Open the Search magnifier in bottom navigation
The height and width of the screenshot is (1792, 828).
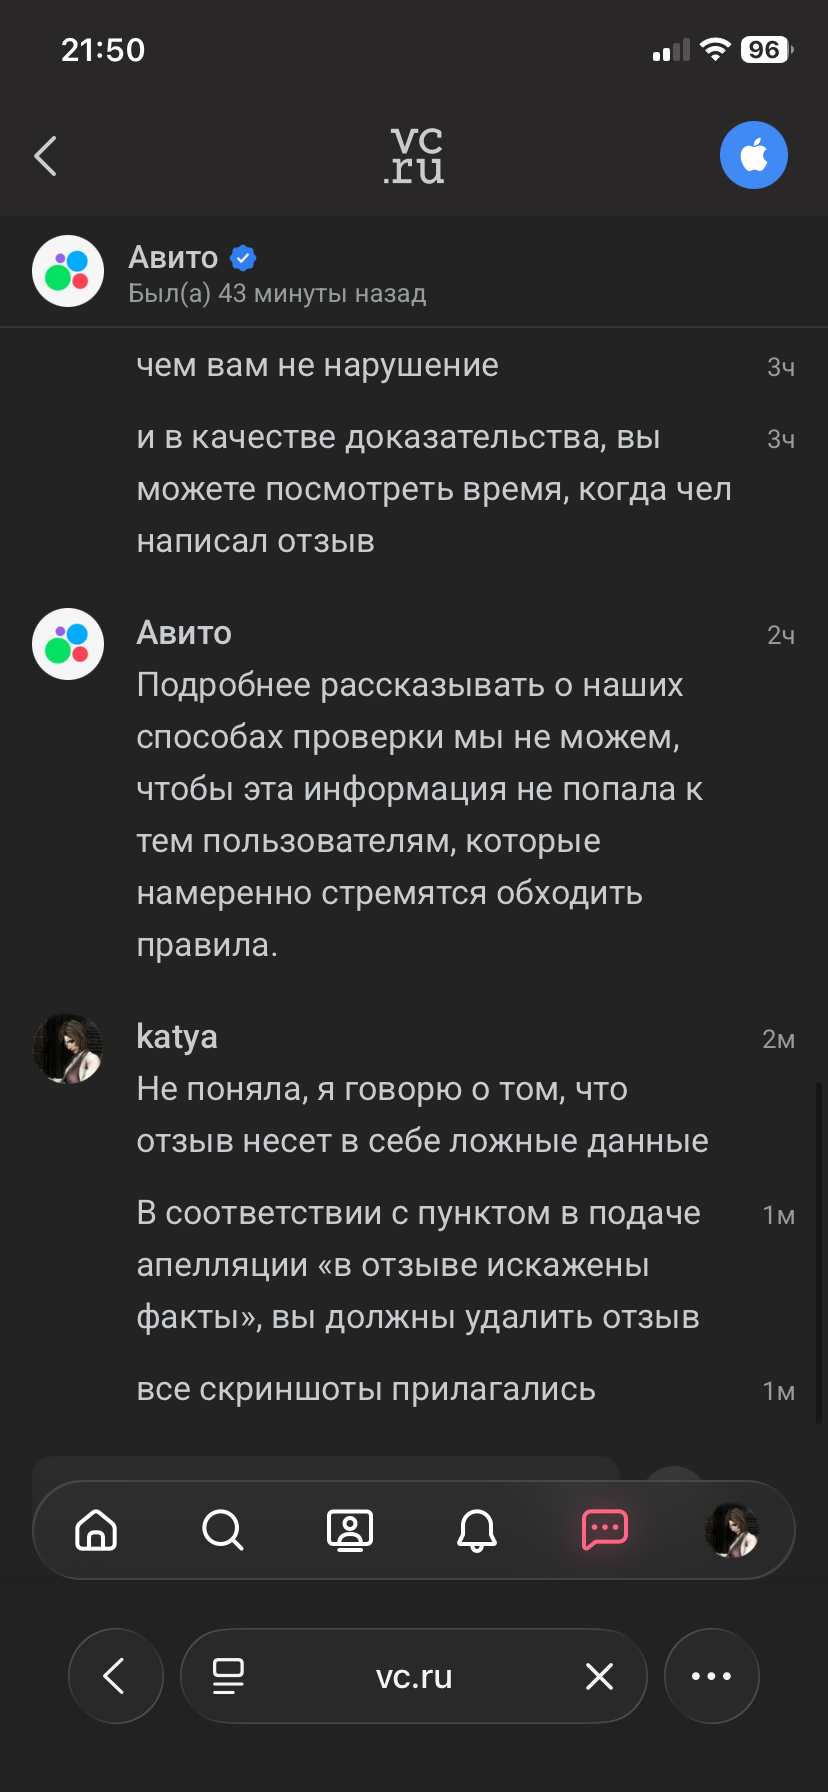pyautogui.click(x=222, y=1530)
